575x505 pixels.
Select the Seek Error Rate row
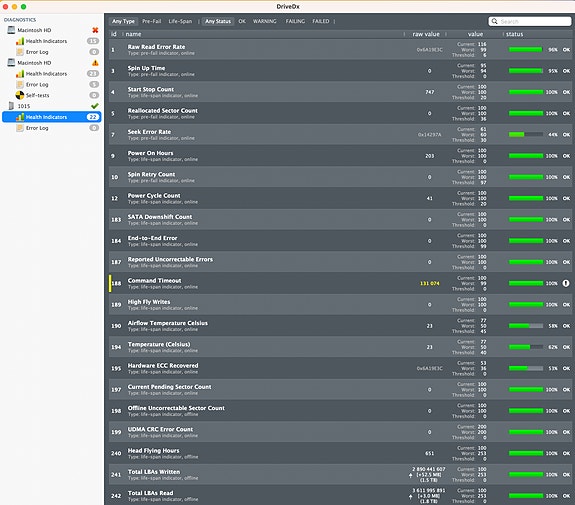coord(340,135)
